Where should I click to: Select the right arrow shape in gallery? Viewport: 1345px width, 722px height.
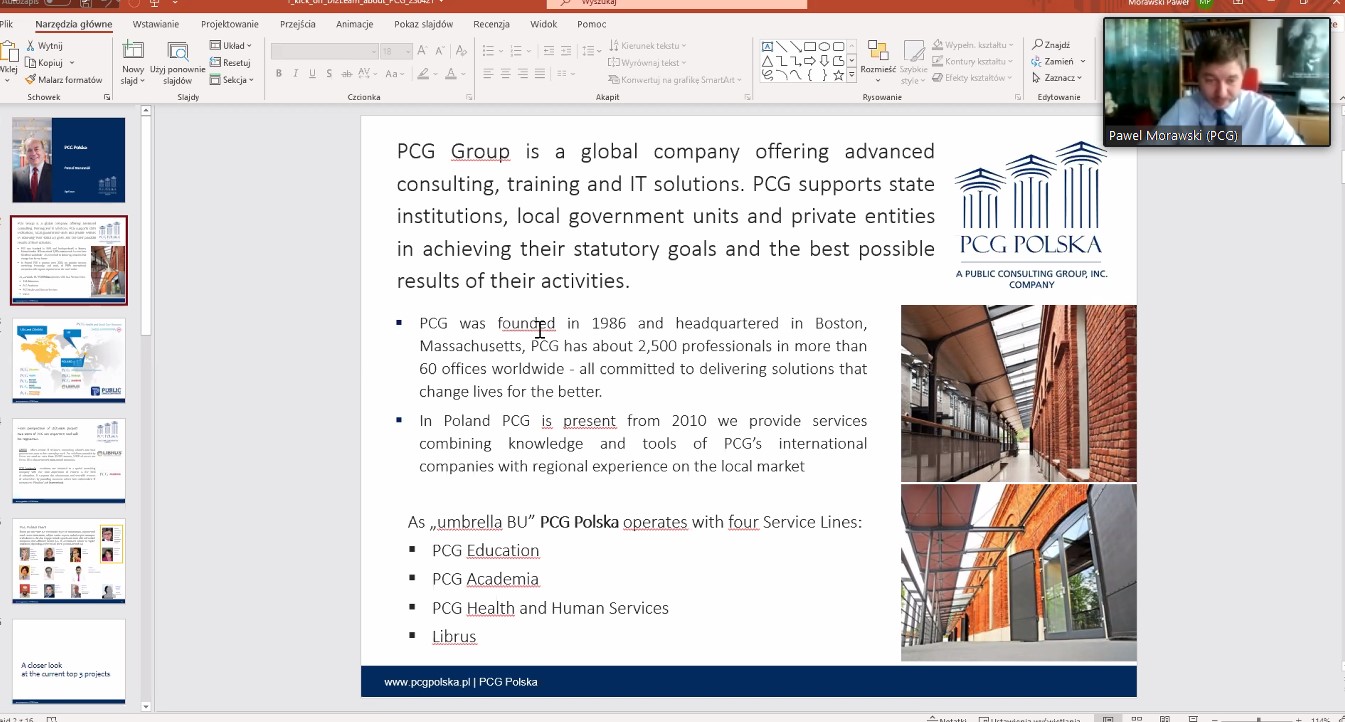810,61
